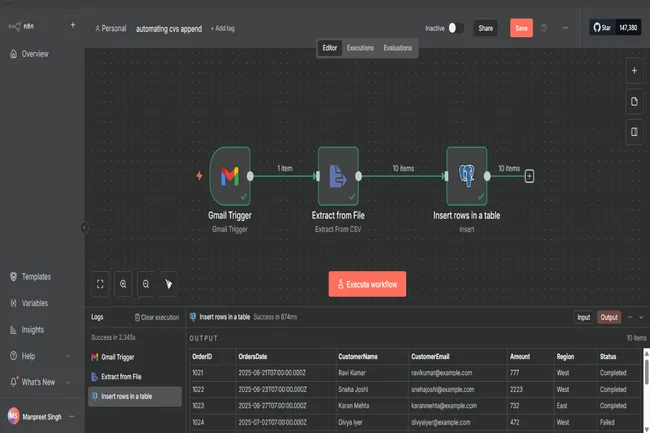Select the Extract from File node
Image resolution: width=650 pixels, height=433 pixels.
338,176
